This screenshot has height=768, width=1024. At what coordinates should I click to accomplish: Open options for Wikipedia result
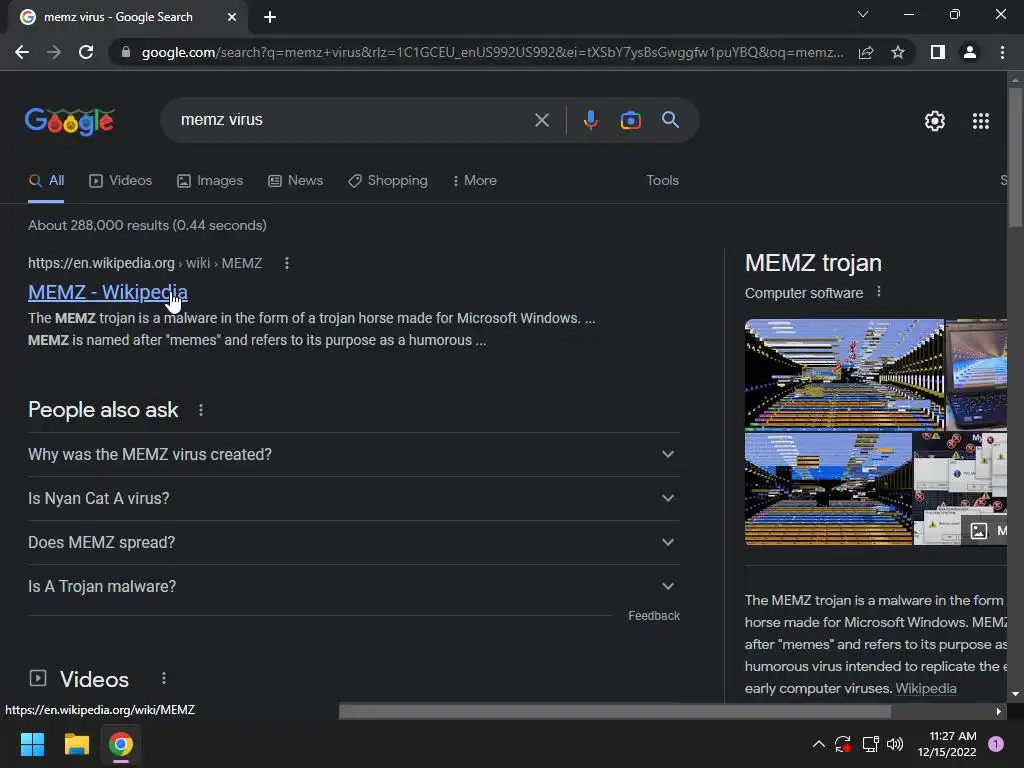point(287,263)
